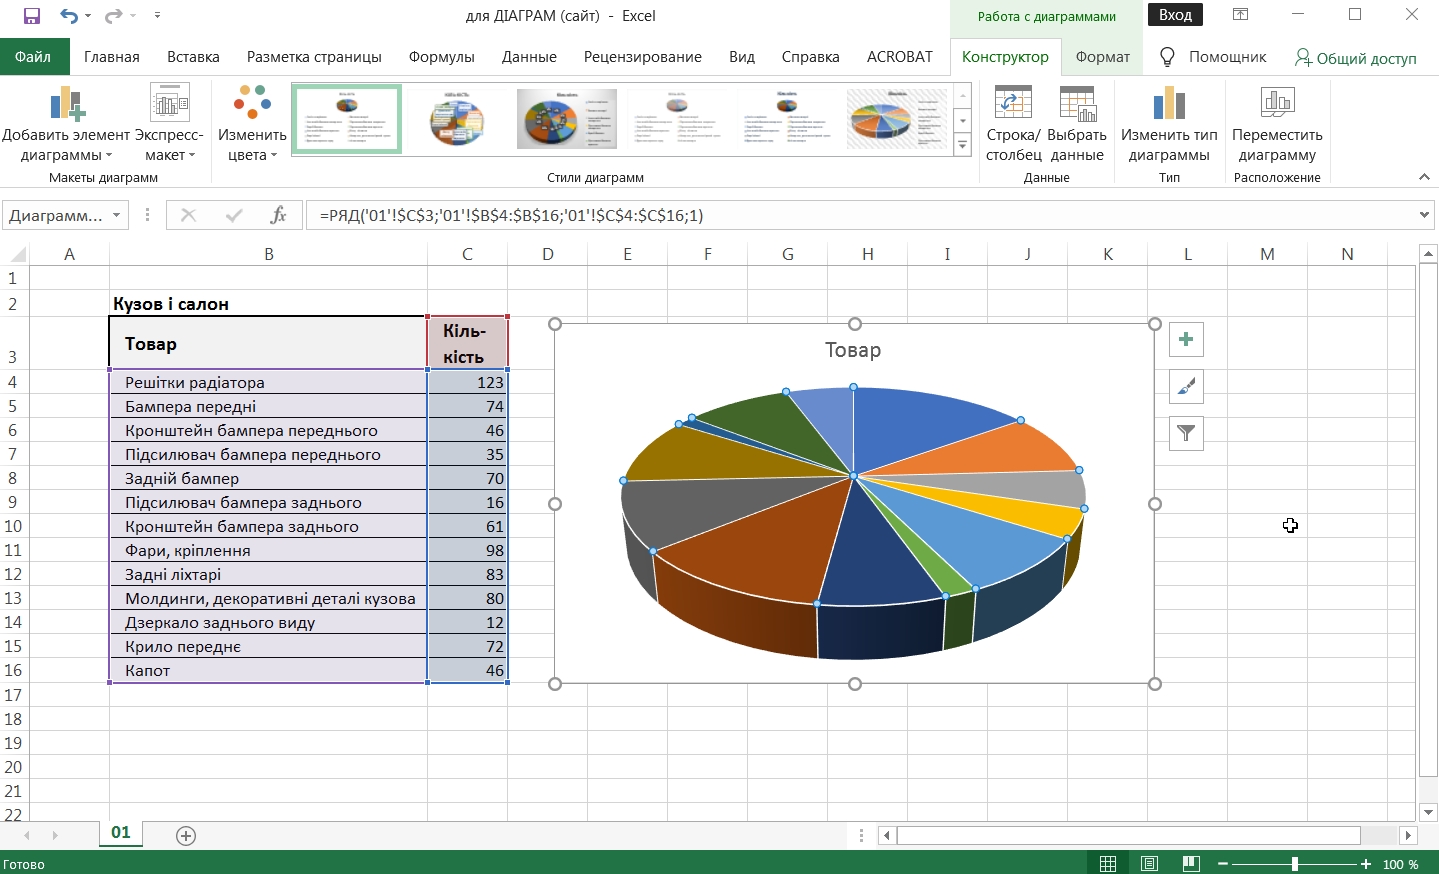The image size is (1439, 874).
Task: Open the Change Colors (Изменить цвета) palette
Action: 252,104
